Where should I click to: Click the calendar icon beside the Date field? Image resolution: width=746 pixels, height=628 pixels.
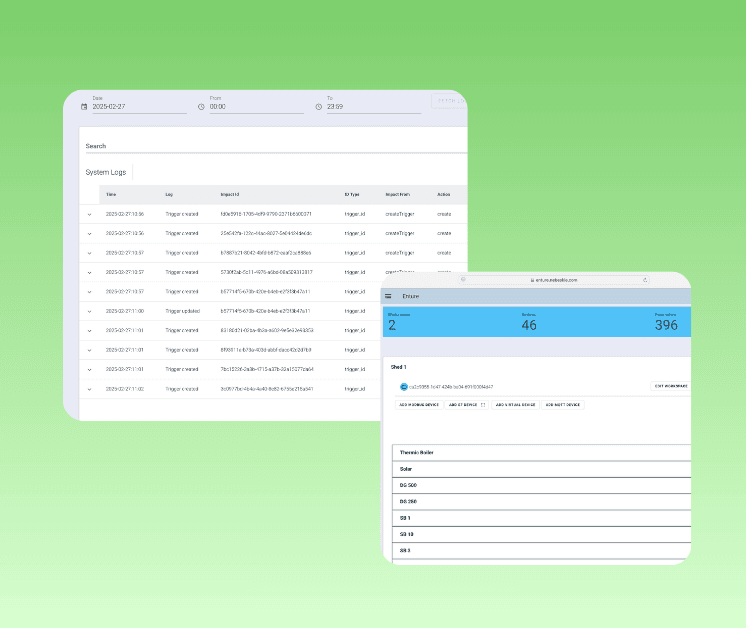[x=84, y=106]
